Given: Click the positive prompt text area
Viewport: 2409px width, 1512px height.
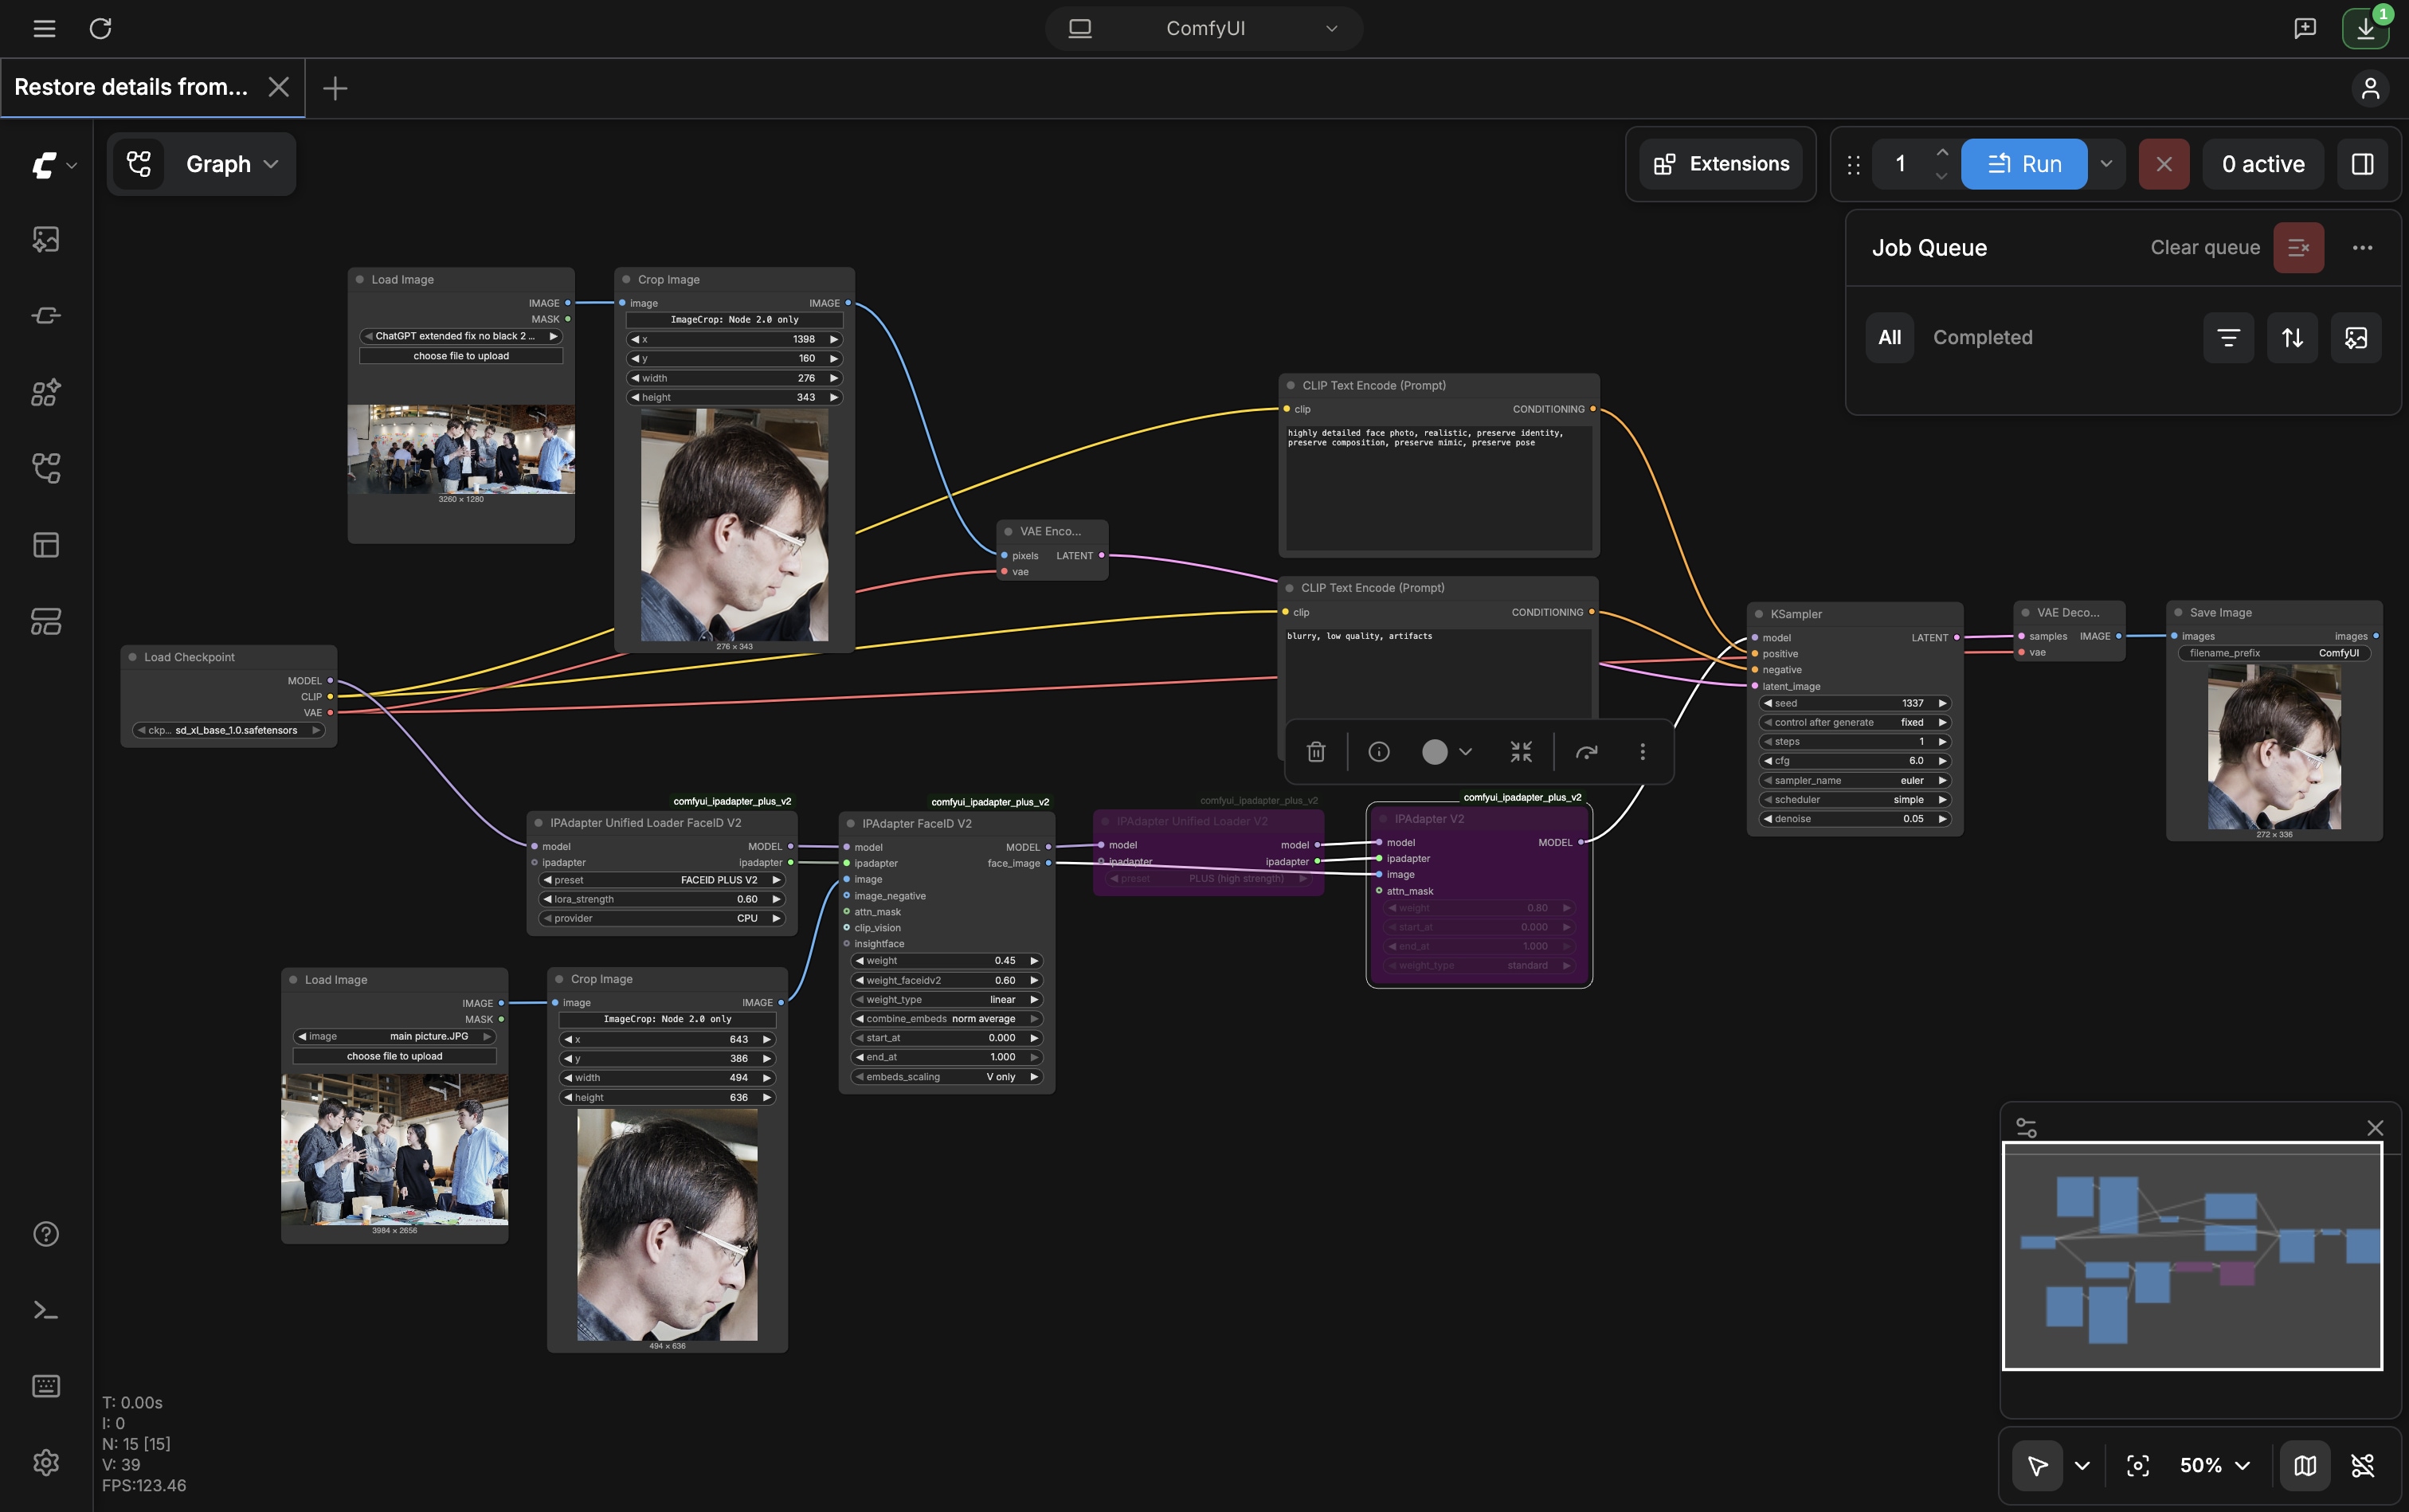Looking at the screenshot, I should point(1438,488).
